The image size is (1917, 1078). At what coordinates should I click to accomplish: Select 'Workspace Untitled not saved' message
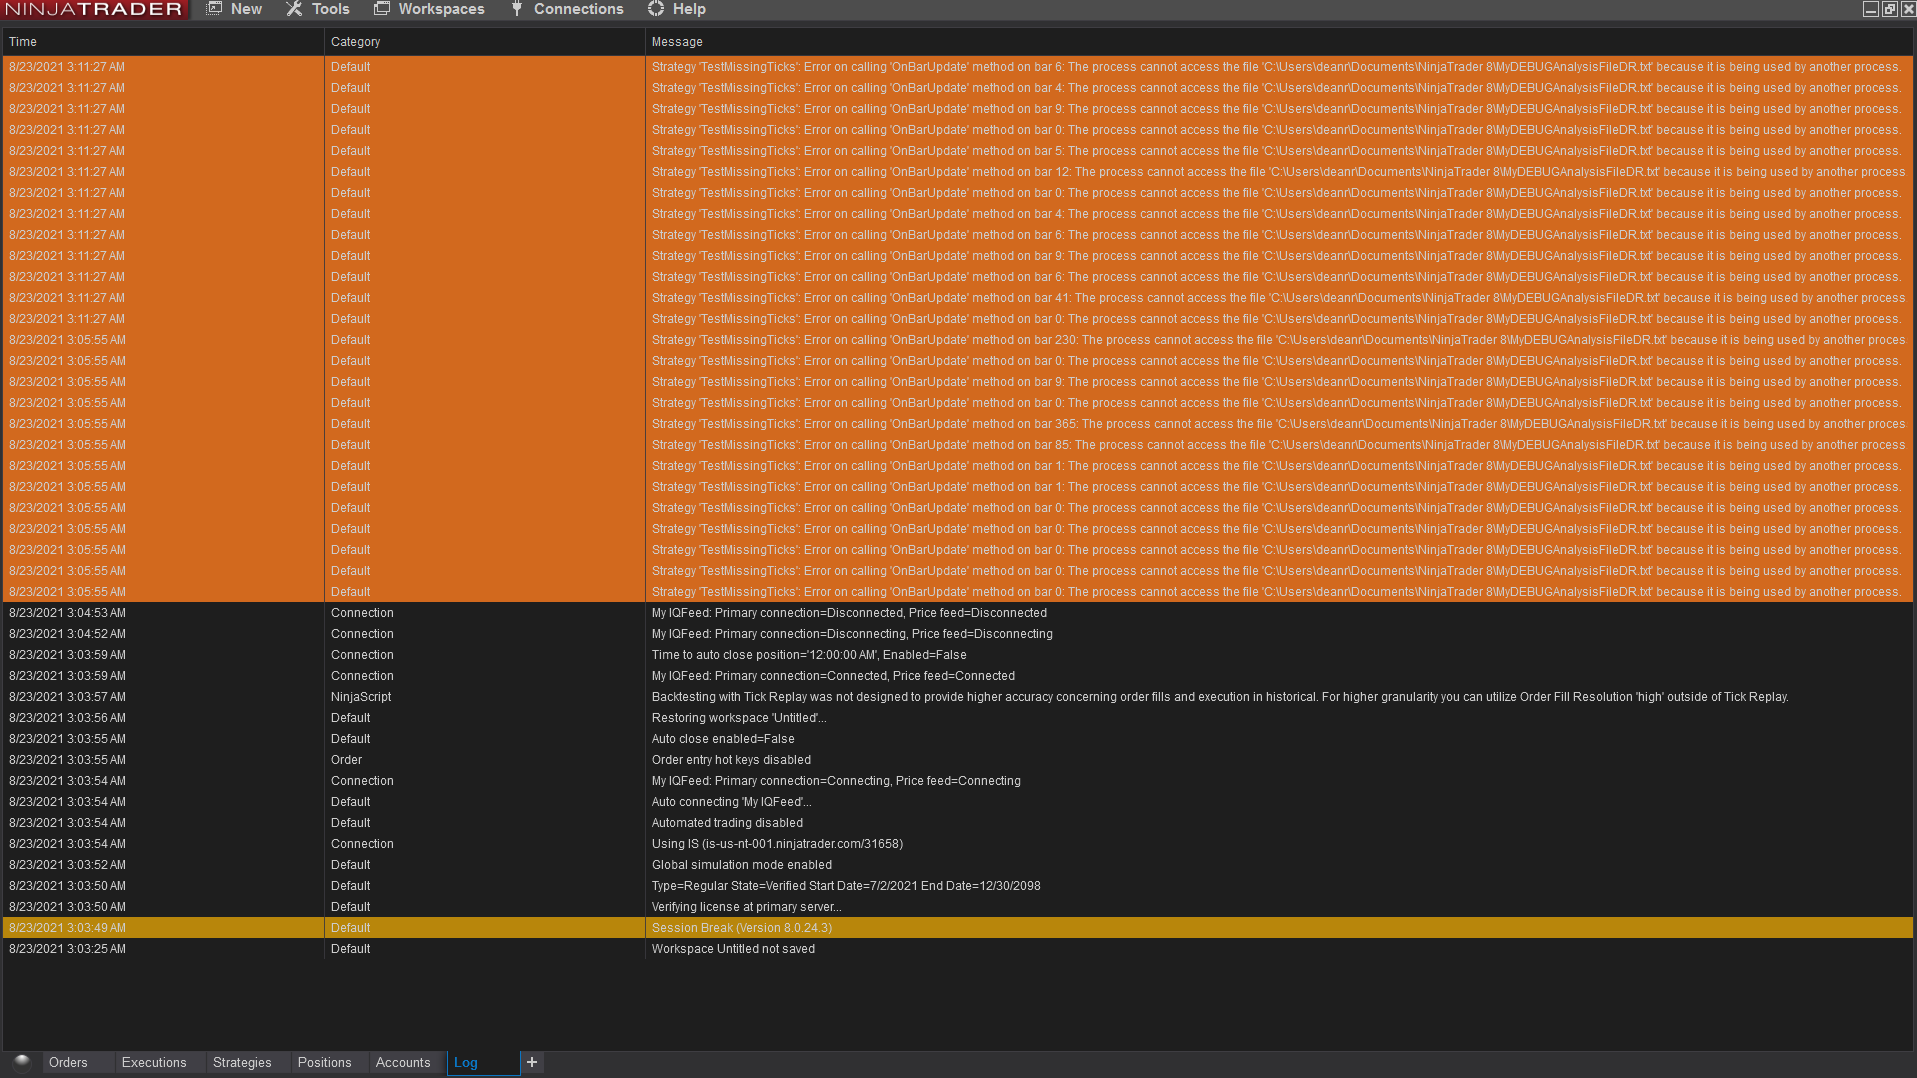pos(733,949)
